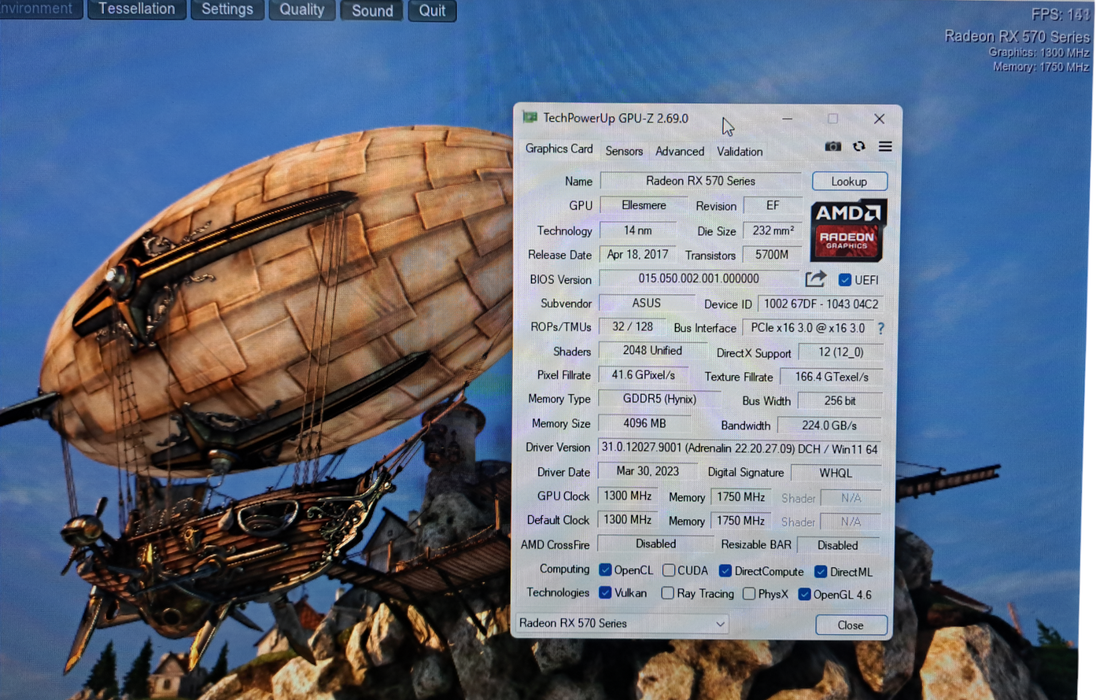The image size is (1096, 700).
Task: Enable the CUDA checkbox
Action: click(668, 571)
